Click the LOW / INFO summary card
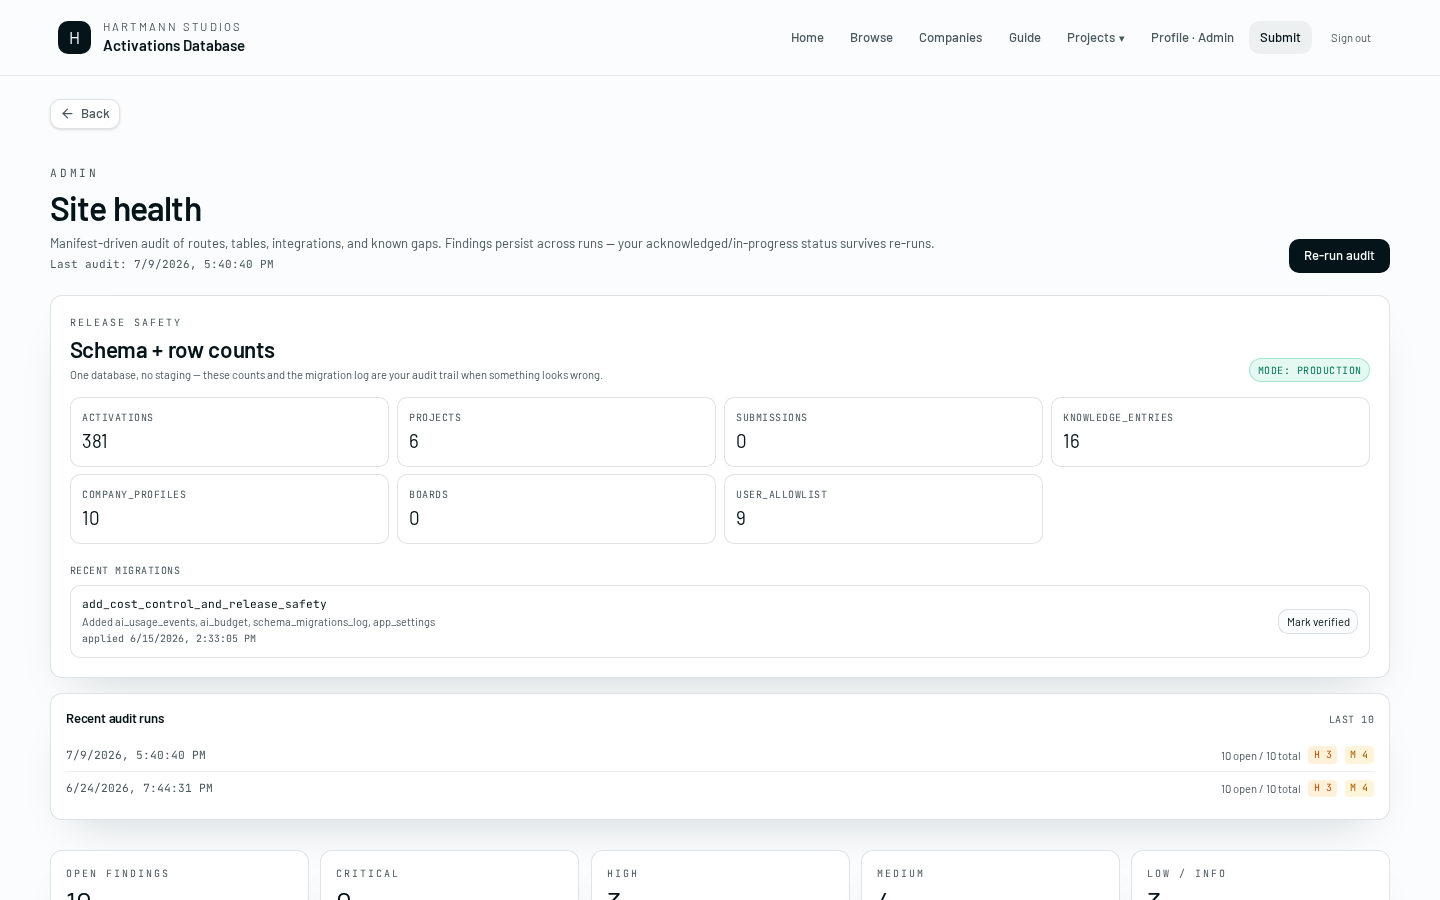The height and width of the screenshot is (900, 1440). 1260,875
